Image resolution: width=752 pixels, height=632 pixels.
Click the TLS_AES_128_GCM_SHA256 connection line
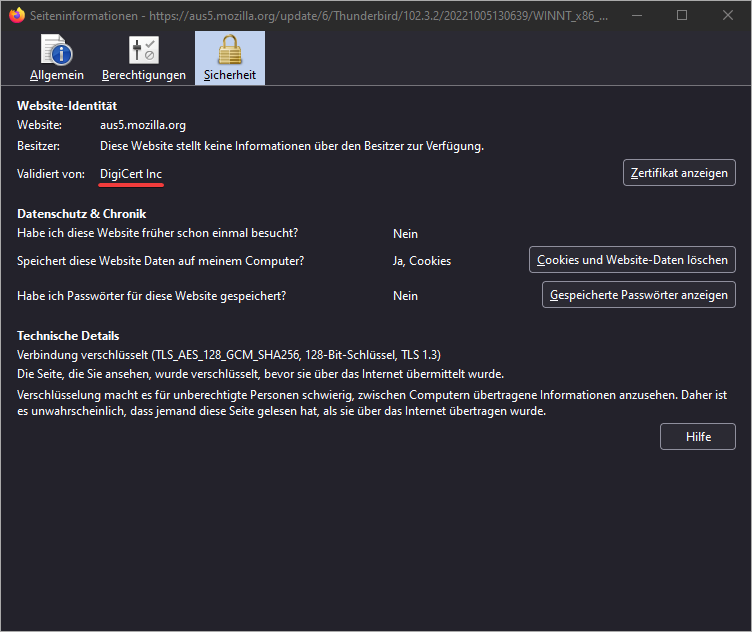pyautogui.click(x=229, y=355)
